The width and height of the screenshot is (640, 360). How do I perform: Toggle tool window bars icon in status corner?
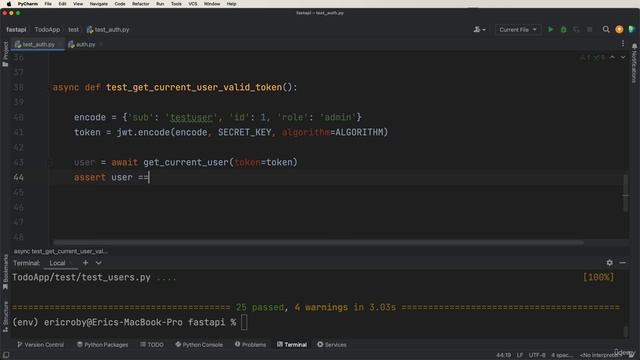(6, 355)
